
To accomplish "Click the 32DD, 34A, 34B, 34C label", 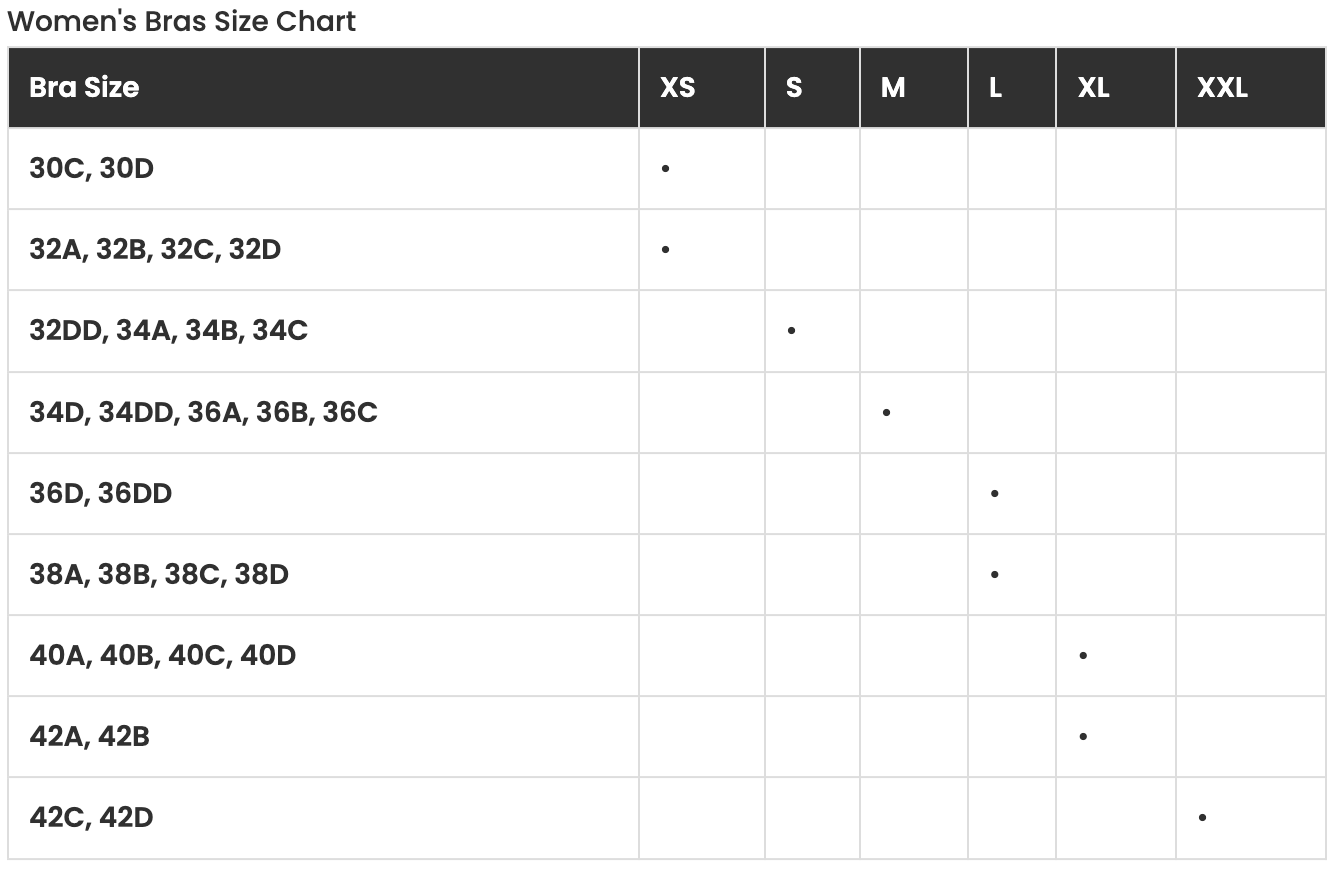I will [168, 331].
